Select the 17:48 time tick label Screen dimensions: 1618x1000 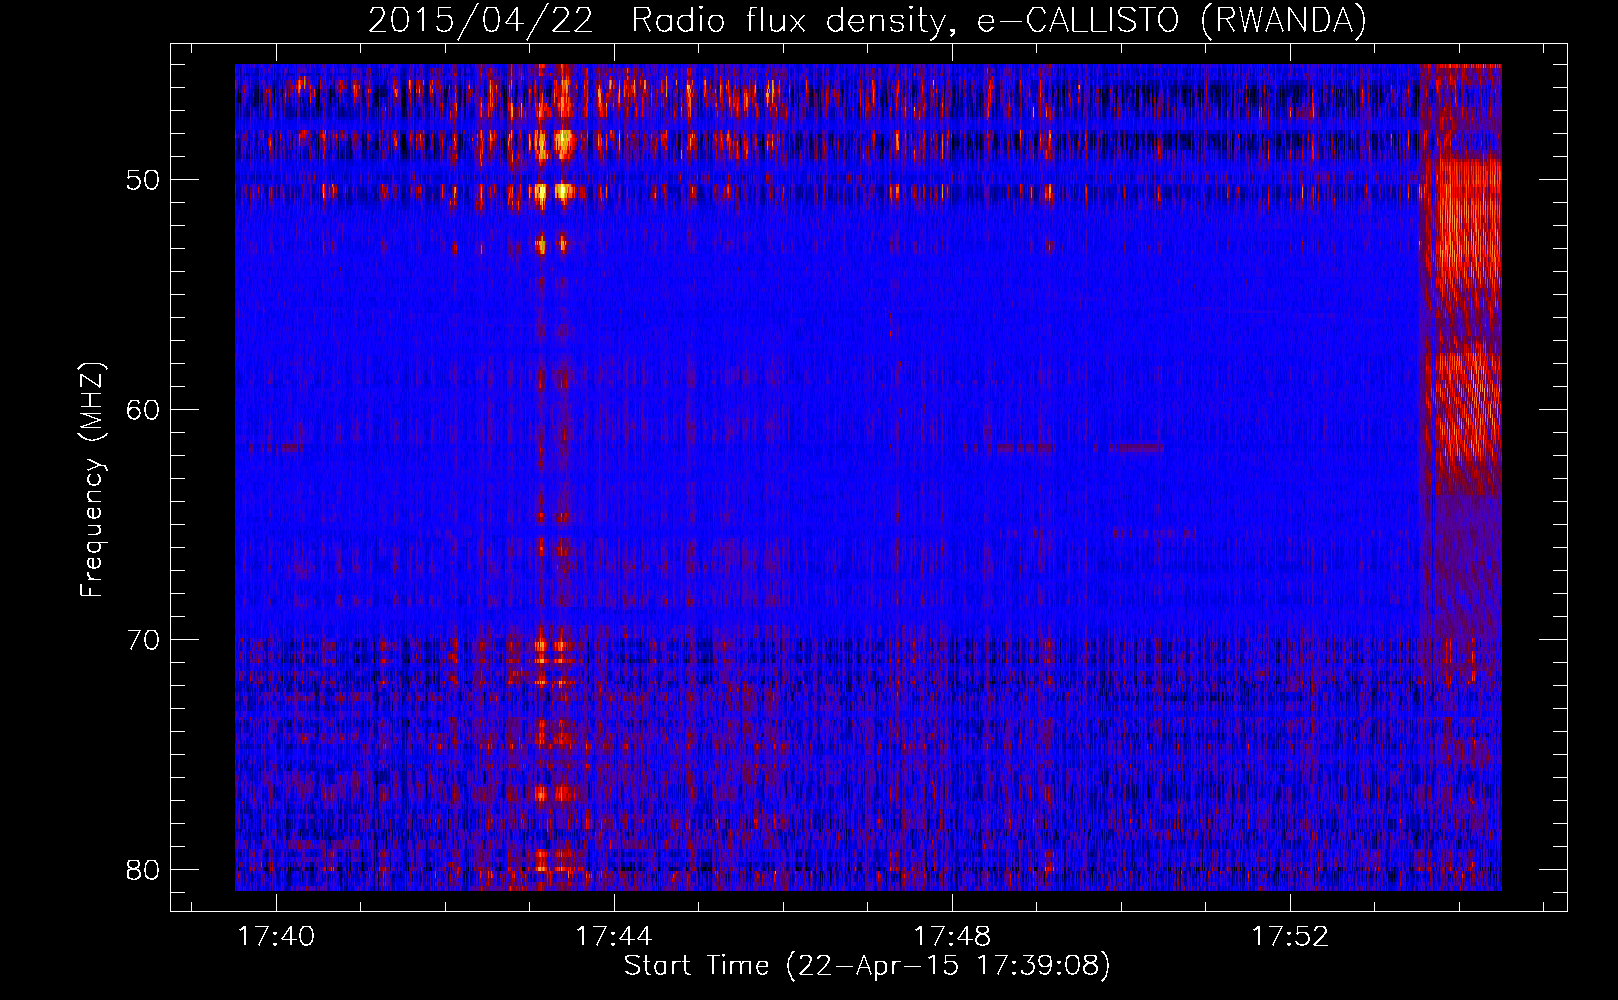(952, 937)
